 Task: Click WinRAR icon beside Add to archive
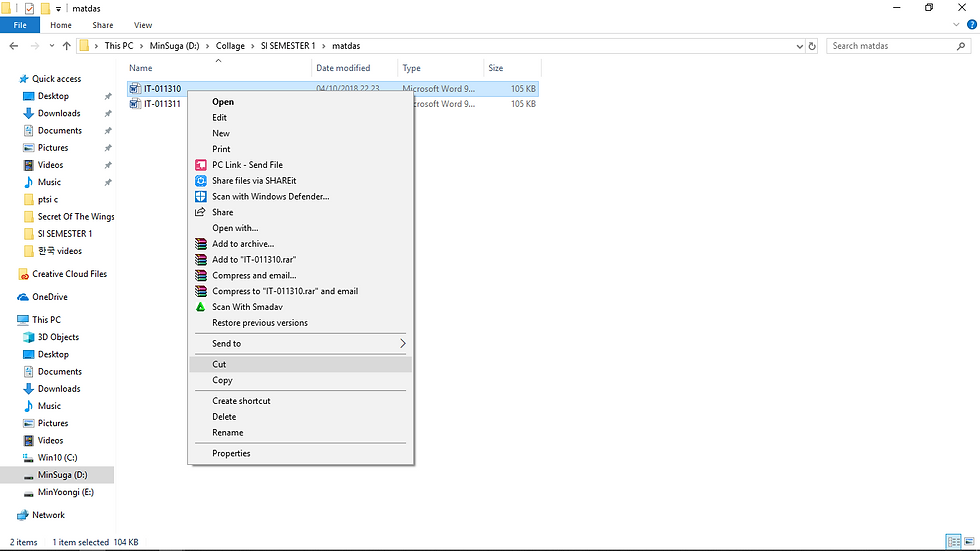[x=201, y=244]
